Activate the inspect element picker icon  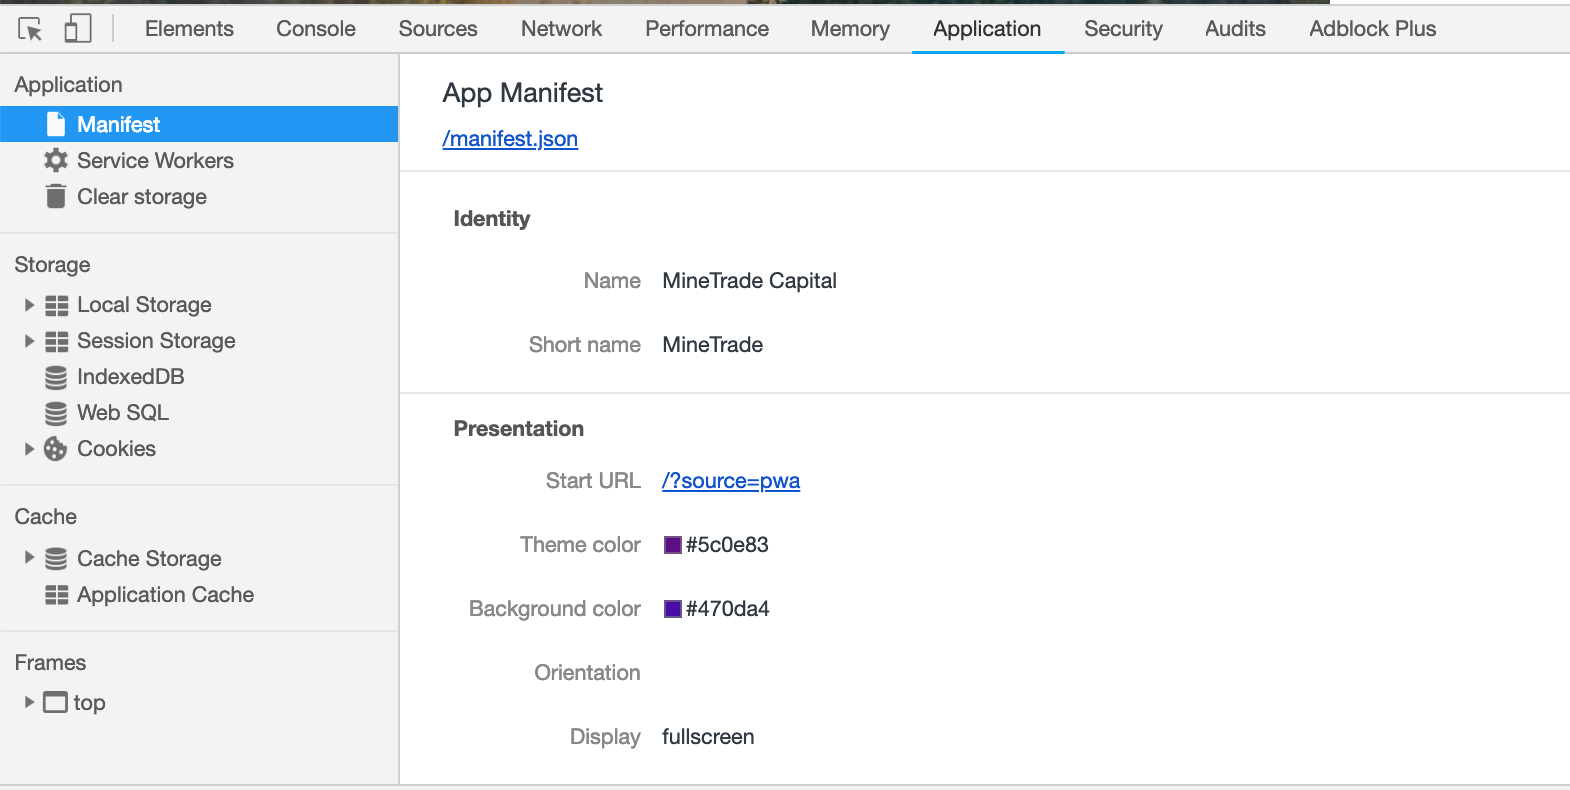(30, 29)
